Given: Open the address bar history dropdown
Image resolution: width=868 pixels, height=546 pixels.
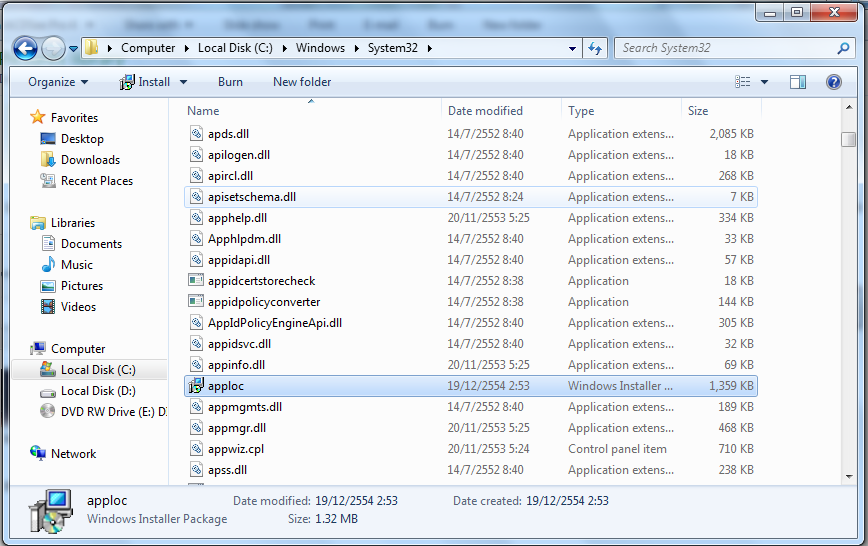Looking at the screenshot, I should tap(572, 49).
